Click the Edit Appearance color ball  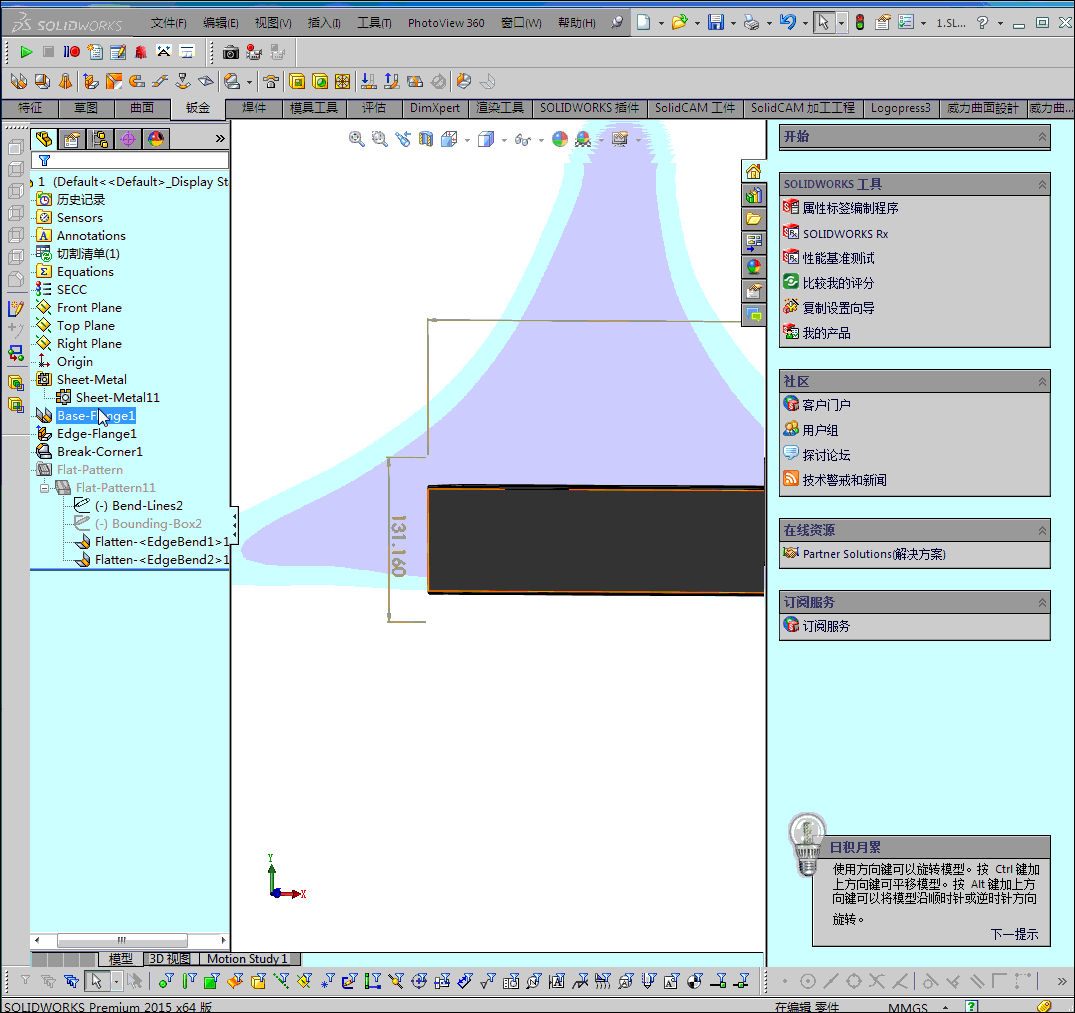560,139
